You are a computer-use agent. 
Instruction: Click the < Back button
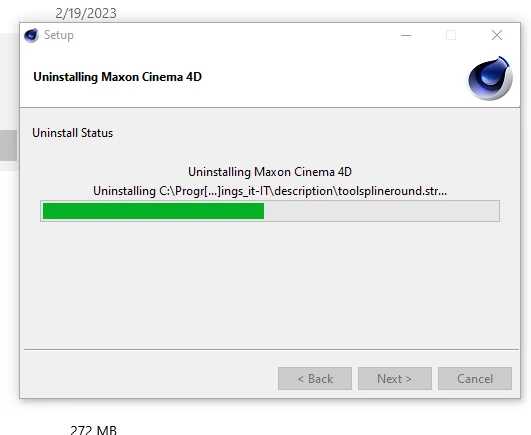coord(315,378)
